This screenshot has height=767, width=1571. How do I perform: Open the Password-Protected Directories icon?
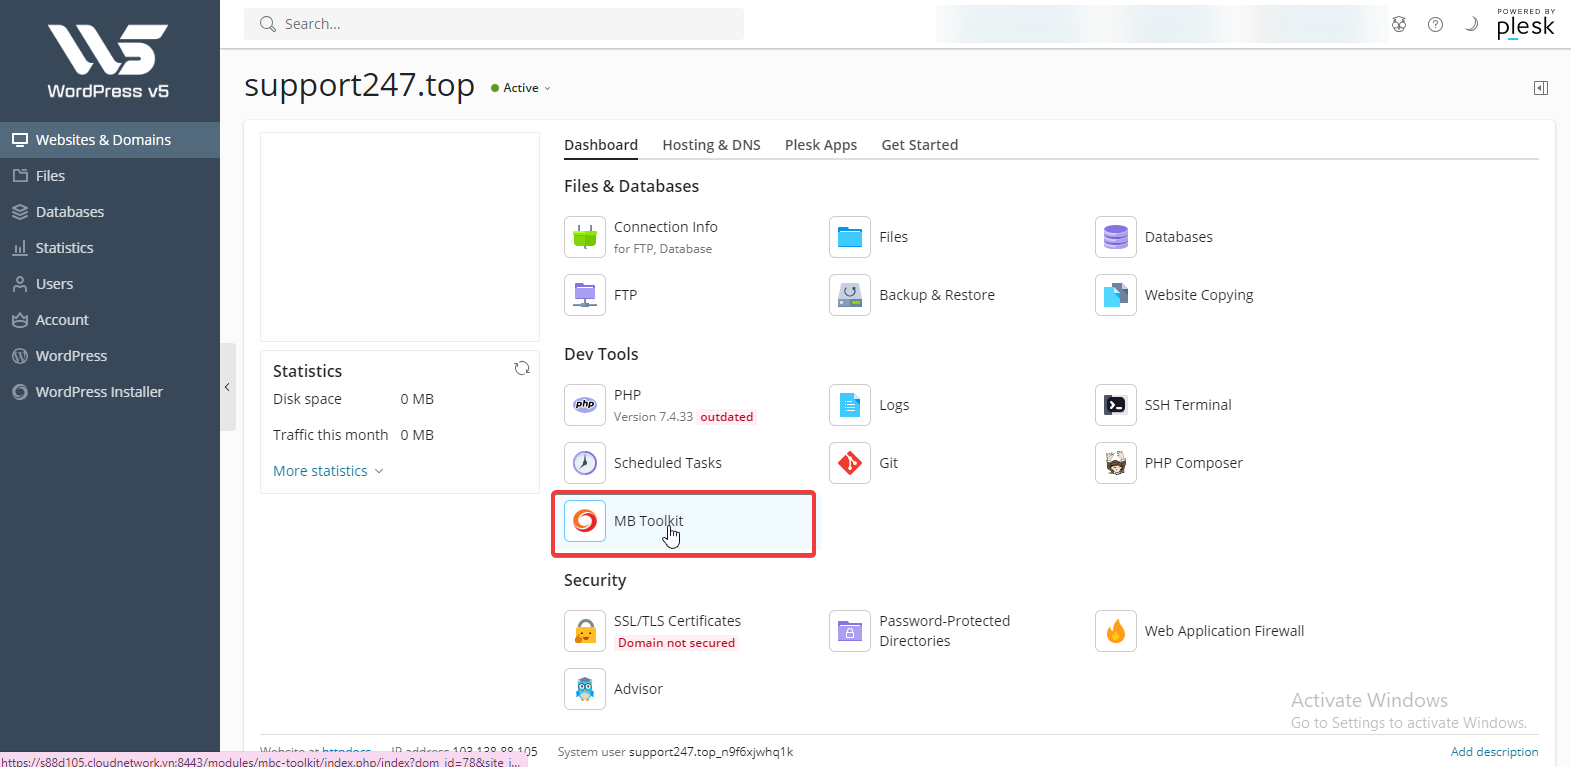click(x=850, y=631)
